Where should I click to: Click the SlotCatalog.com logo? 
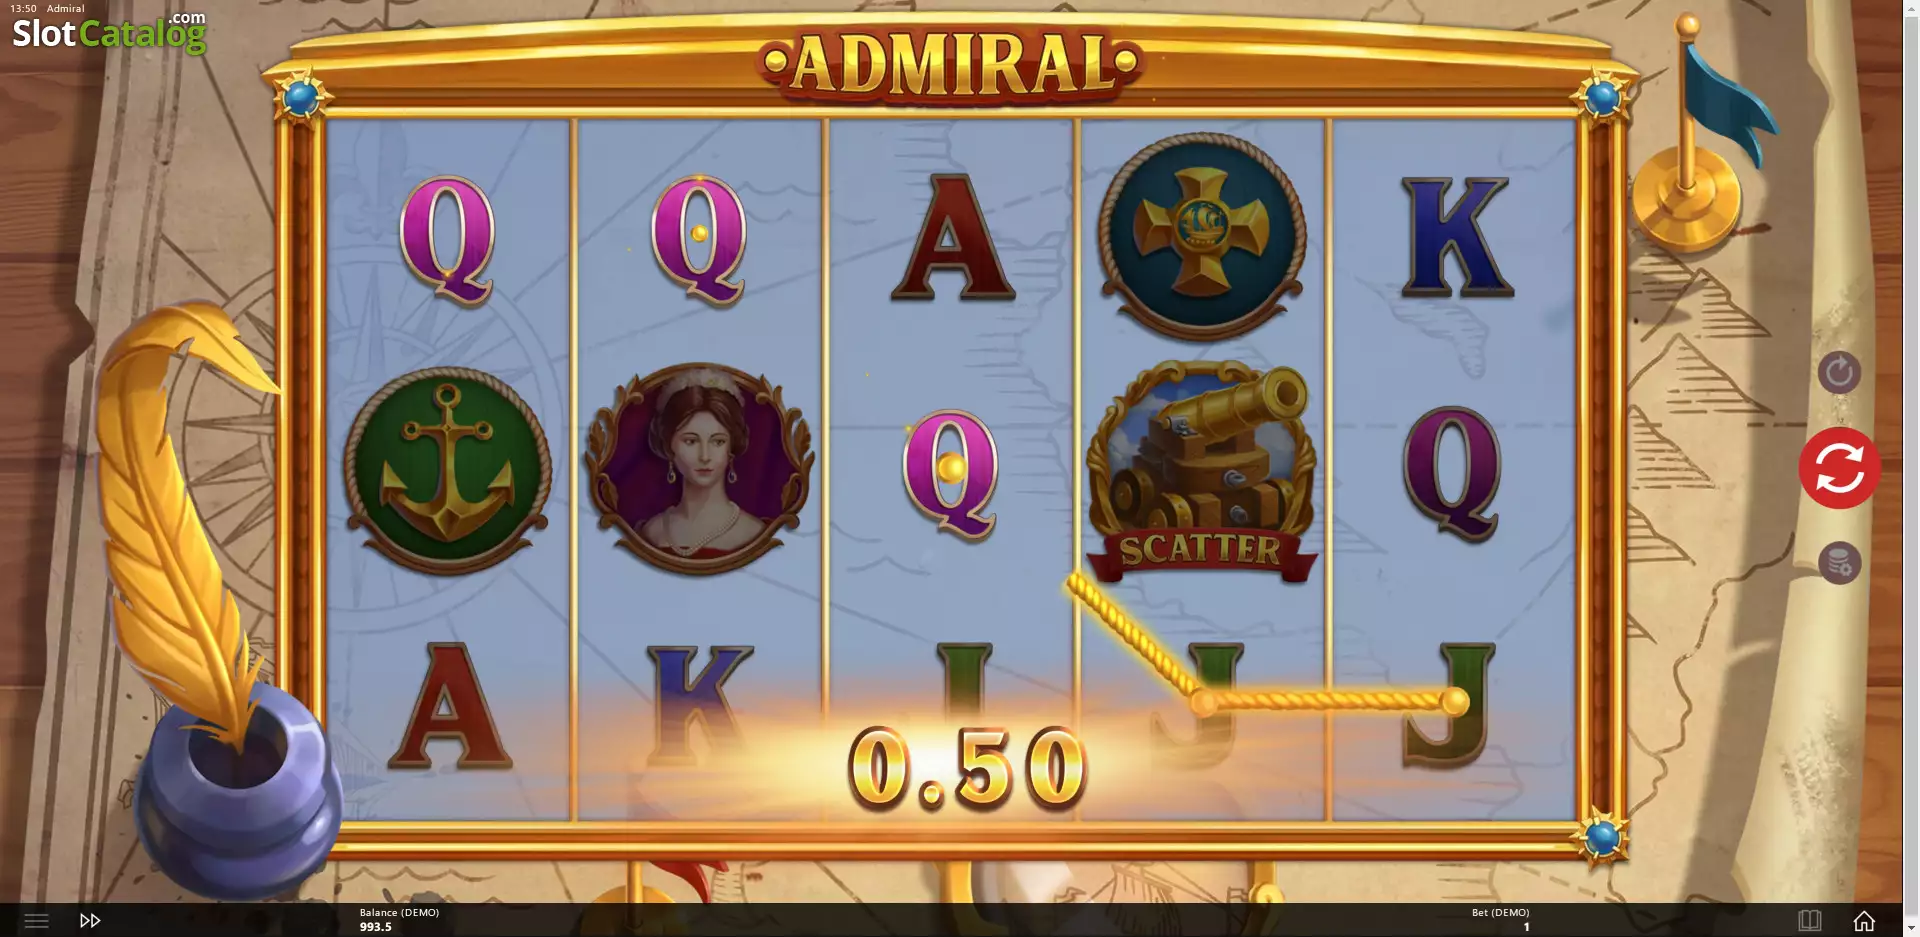tap(109, 32)
